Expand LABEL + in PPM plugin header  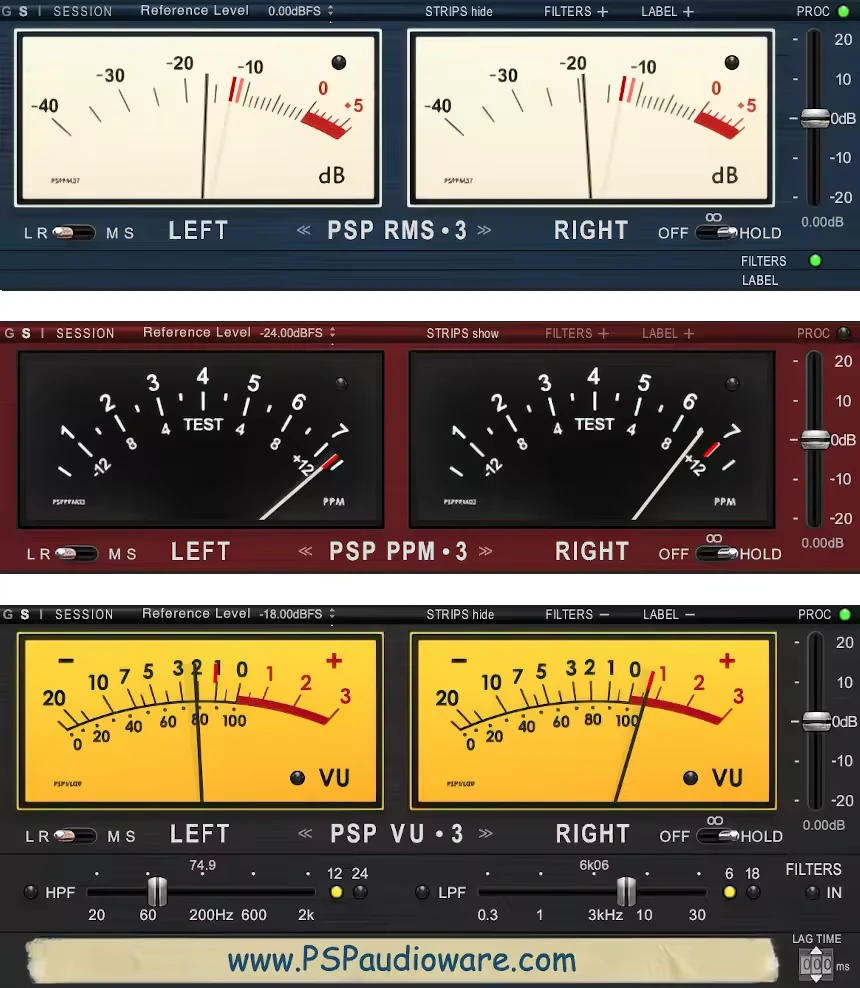pos(668,333)
